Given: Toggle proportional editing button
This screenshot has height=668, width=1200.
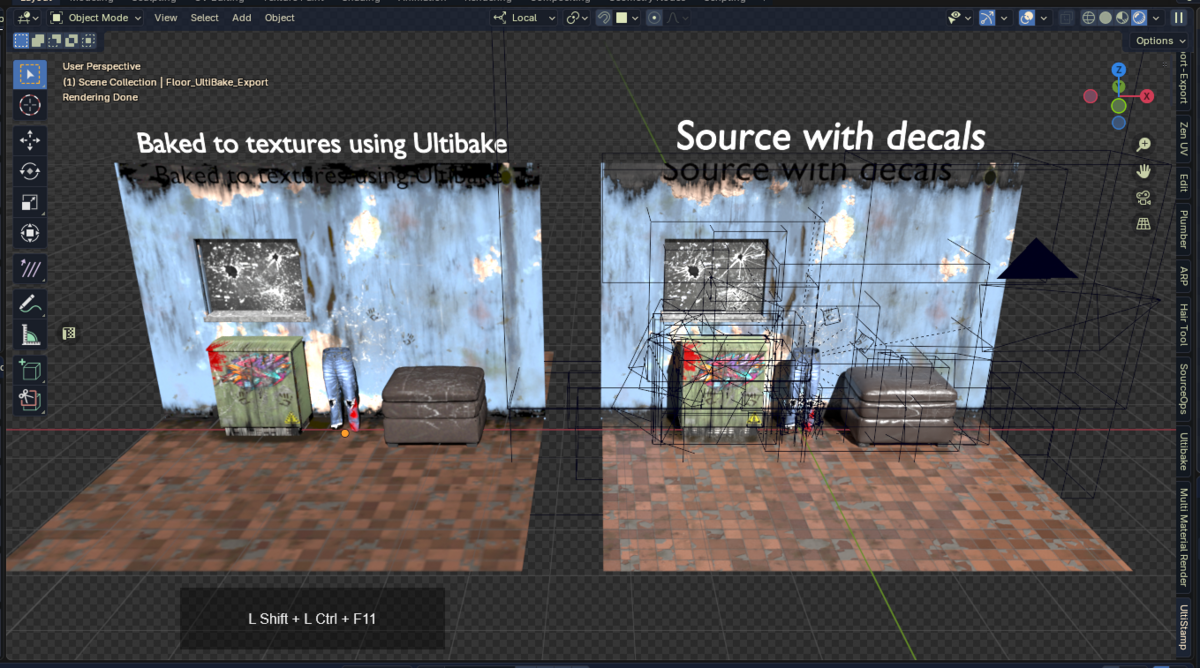Looking at the screenshot, I should point(653,17).
